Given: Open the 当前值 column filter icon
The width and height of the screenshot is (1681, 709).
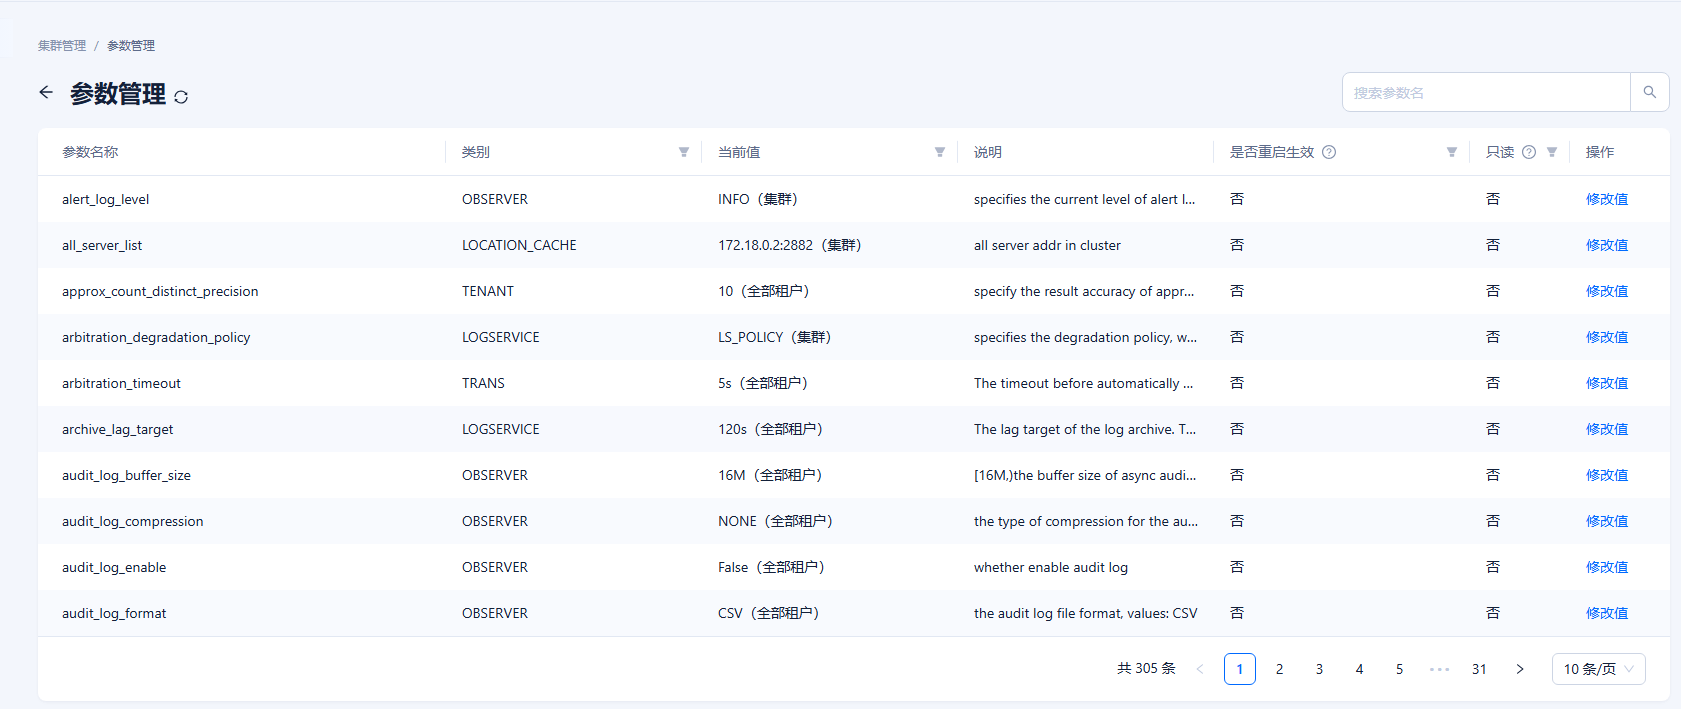Looking at the screenshot, I should (x=940, y=152).
